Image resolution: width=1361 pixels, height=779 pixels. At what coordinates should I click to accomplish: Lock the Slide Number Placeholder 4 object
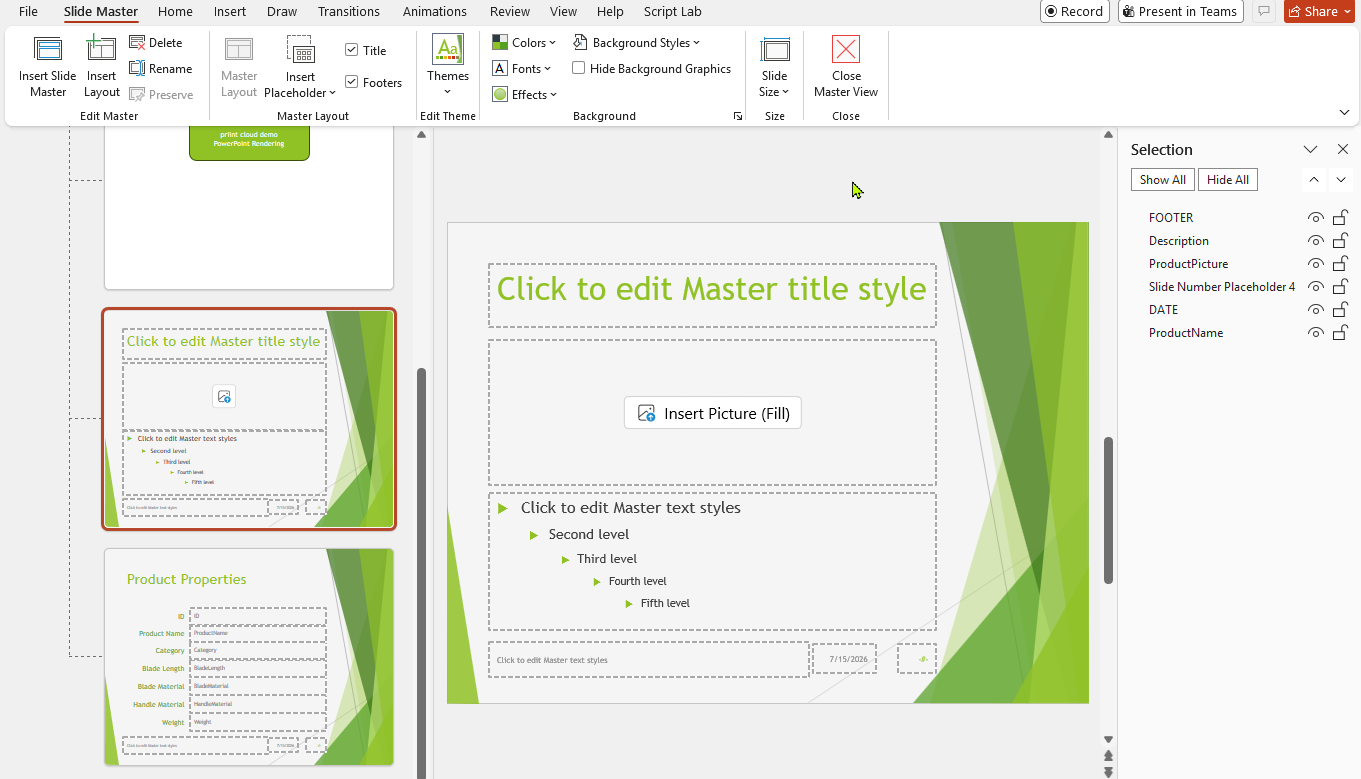pyautogui.click(x=1340, y=287)
